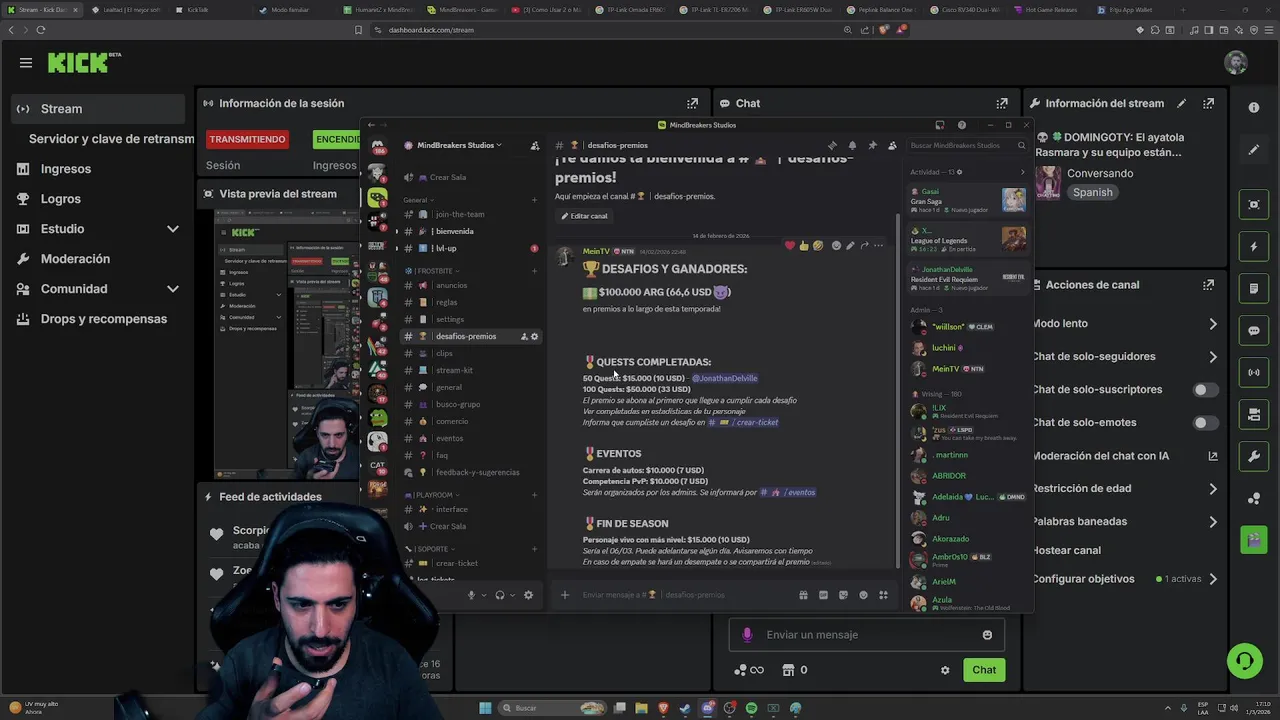
Task: Click the lightning bolt icon in right toolbar
Action: point(1254,247)
